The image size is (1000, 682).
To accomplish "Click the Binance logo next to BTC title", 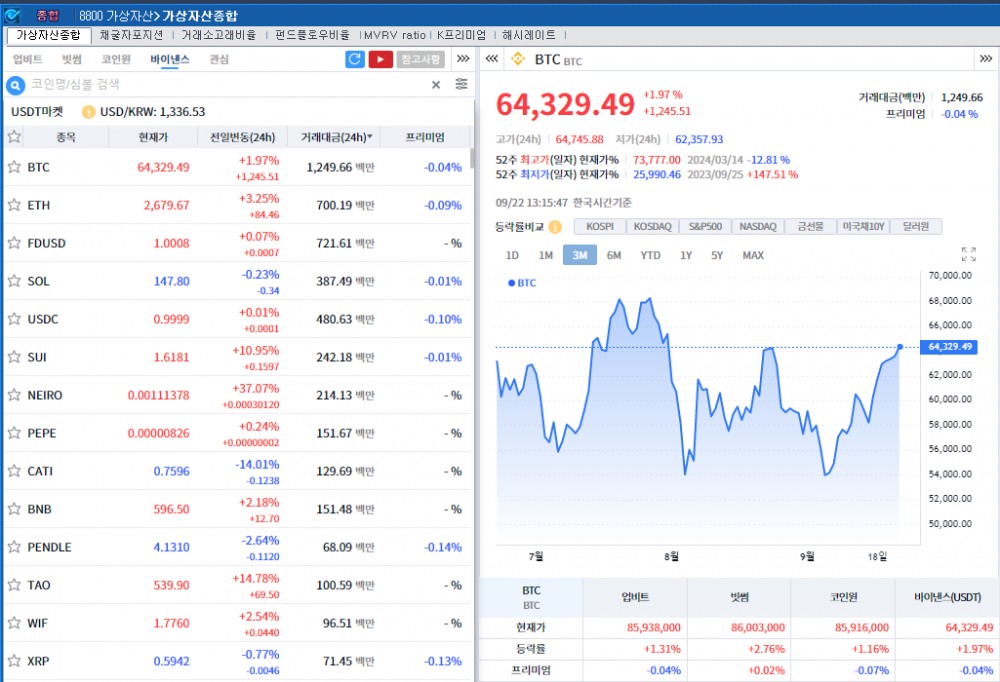I will pos(519,59).
